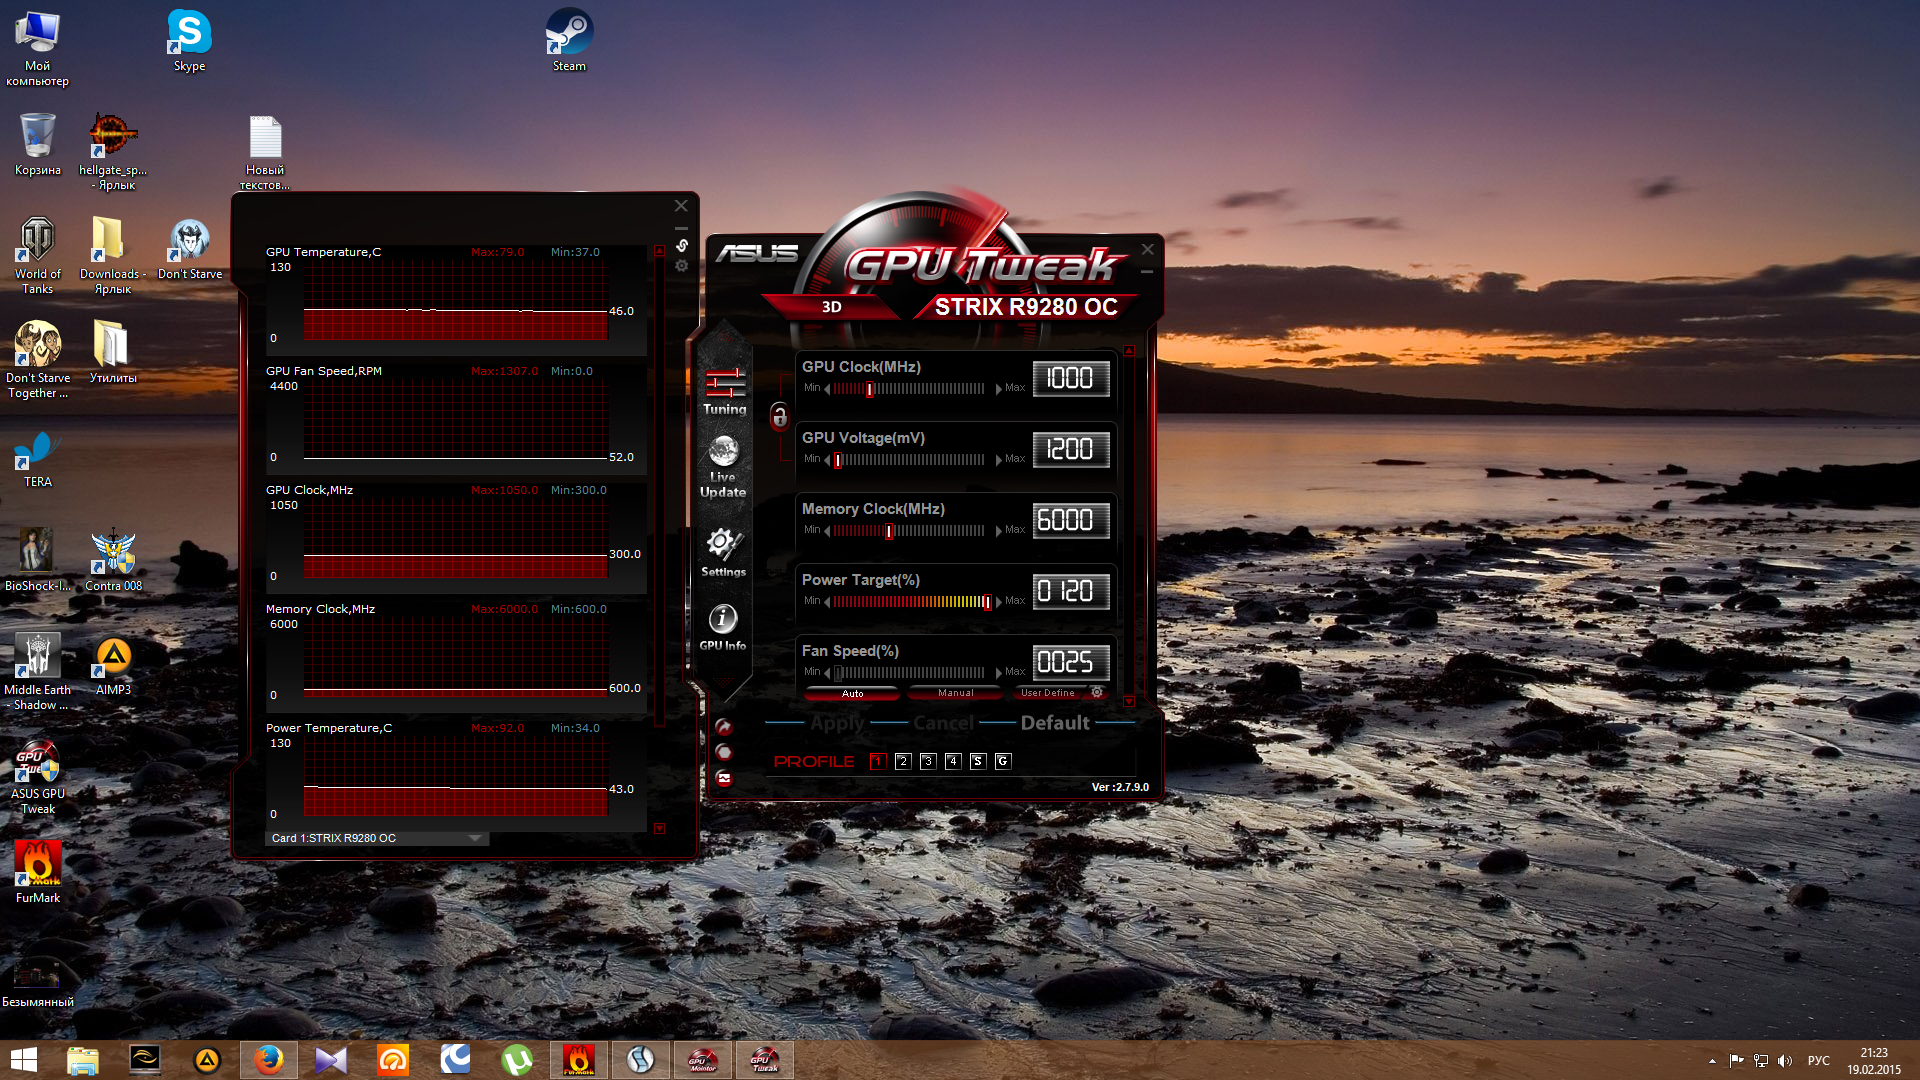Expand the Card 1:STRIX R9280 OC dropdown

(x=475, y=838)
